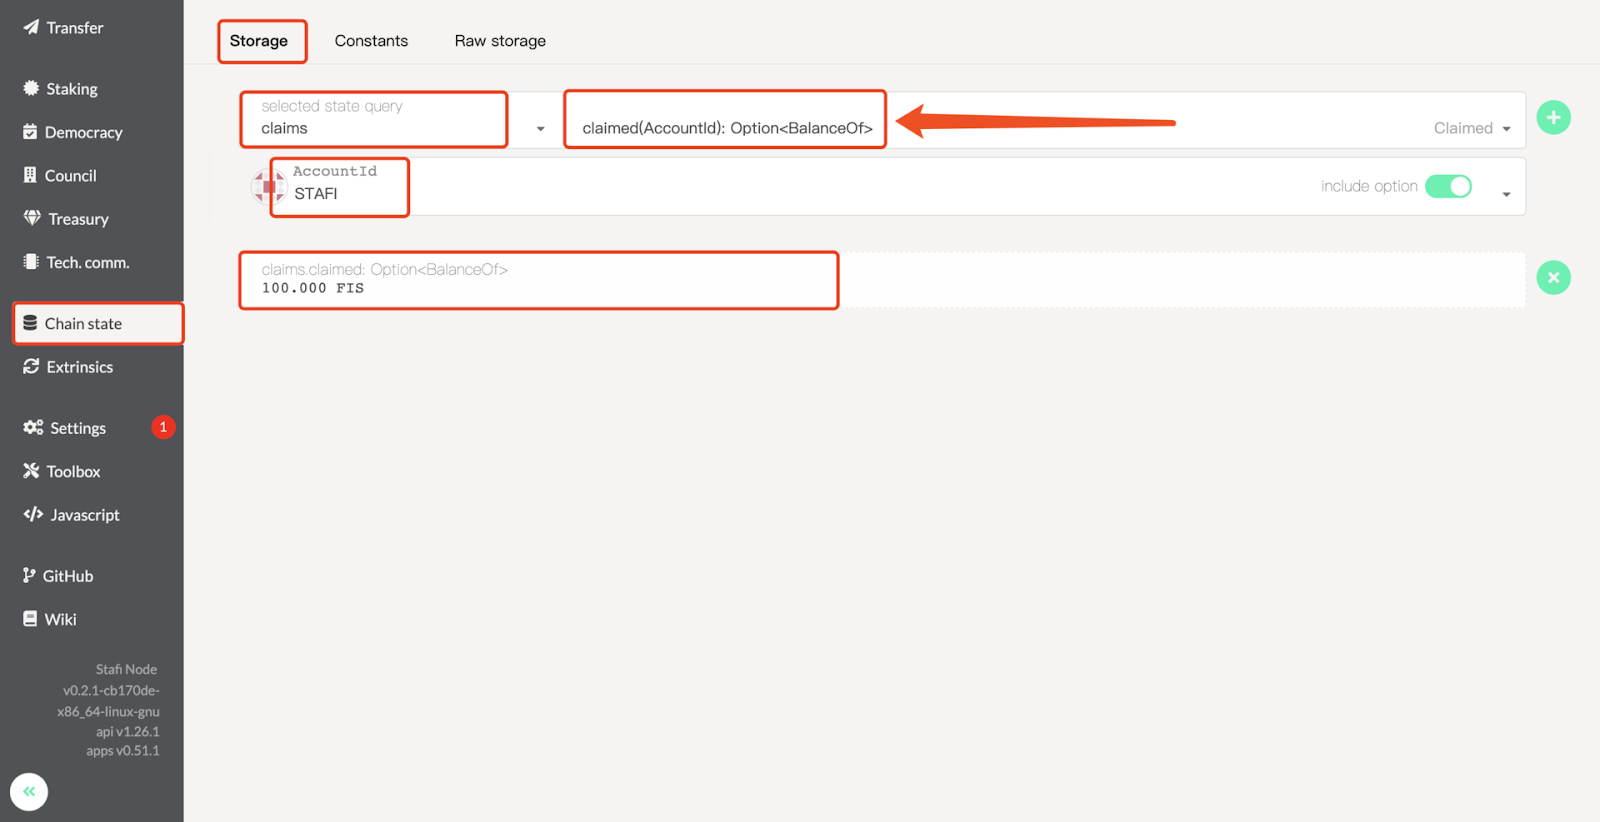Image resolution: width=1600 pixels, height=822 pixels.
Task: Click the Chain state database icon
Action: 30,323
